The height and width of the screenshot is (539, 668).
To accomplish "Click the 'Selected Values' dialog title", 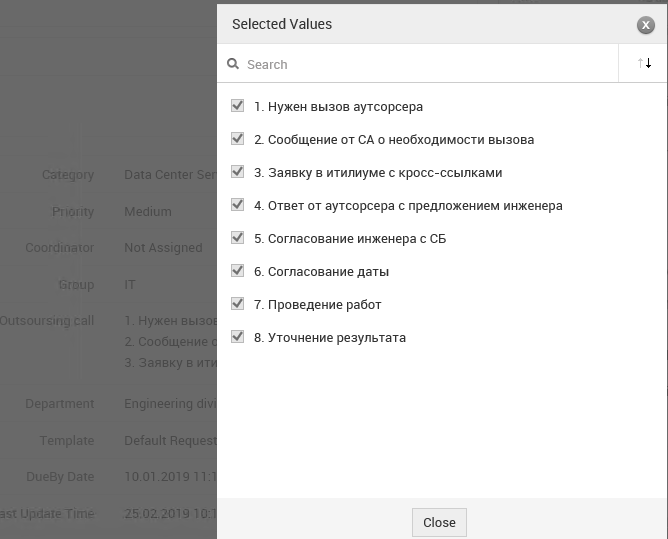I will pyautogui.click(x=282, y=24).
